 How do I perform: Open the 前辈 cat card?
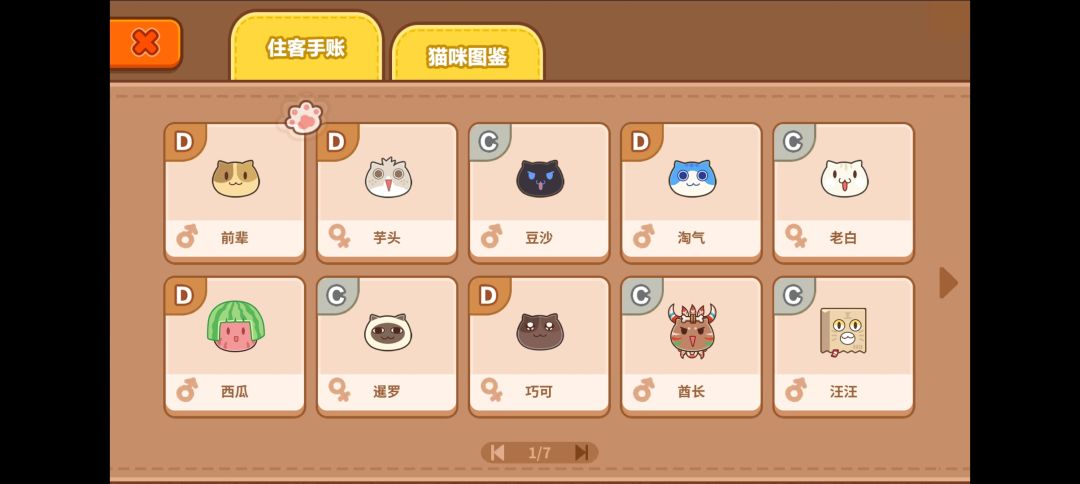[x=235, y=193]
